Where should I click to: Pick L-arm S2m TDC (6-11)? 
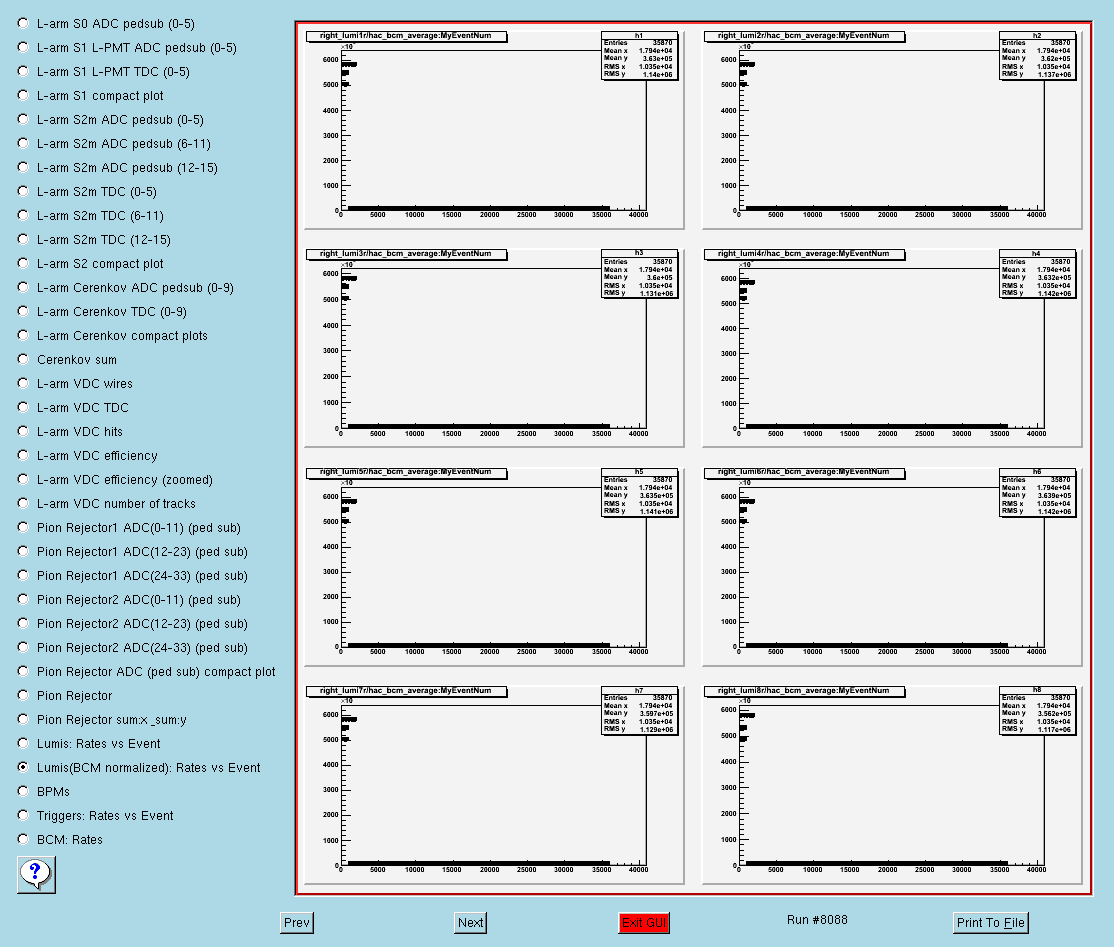click(x=23, y=215)
